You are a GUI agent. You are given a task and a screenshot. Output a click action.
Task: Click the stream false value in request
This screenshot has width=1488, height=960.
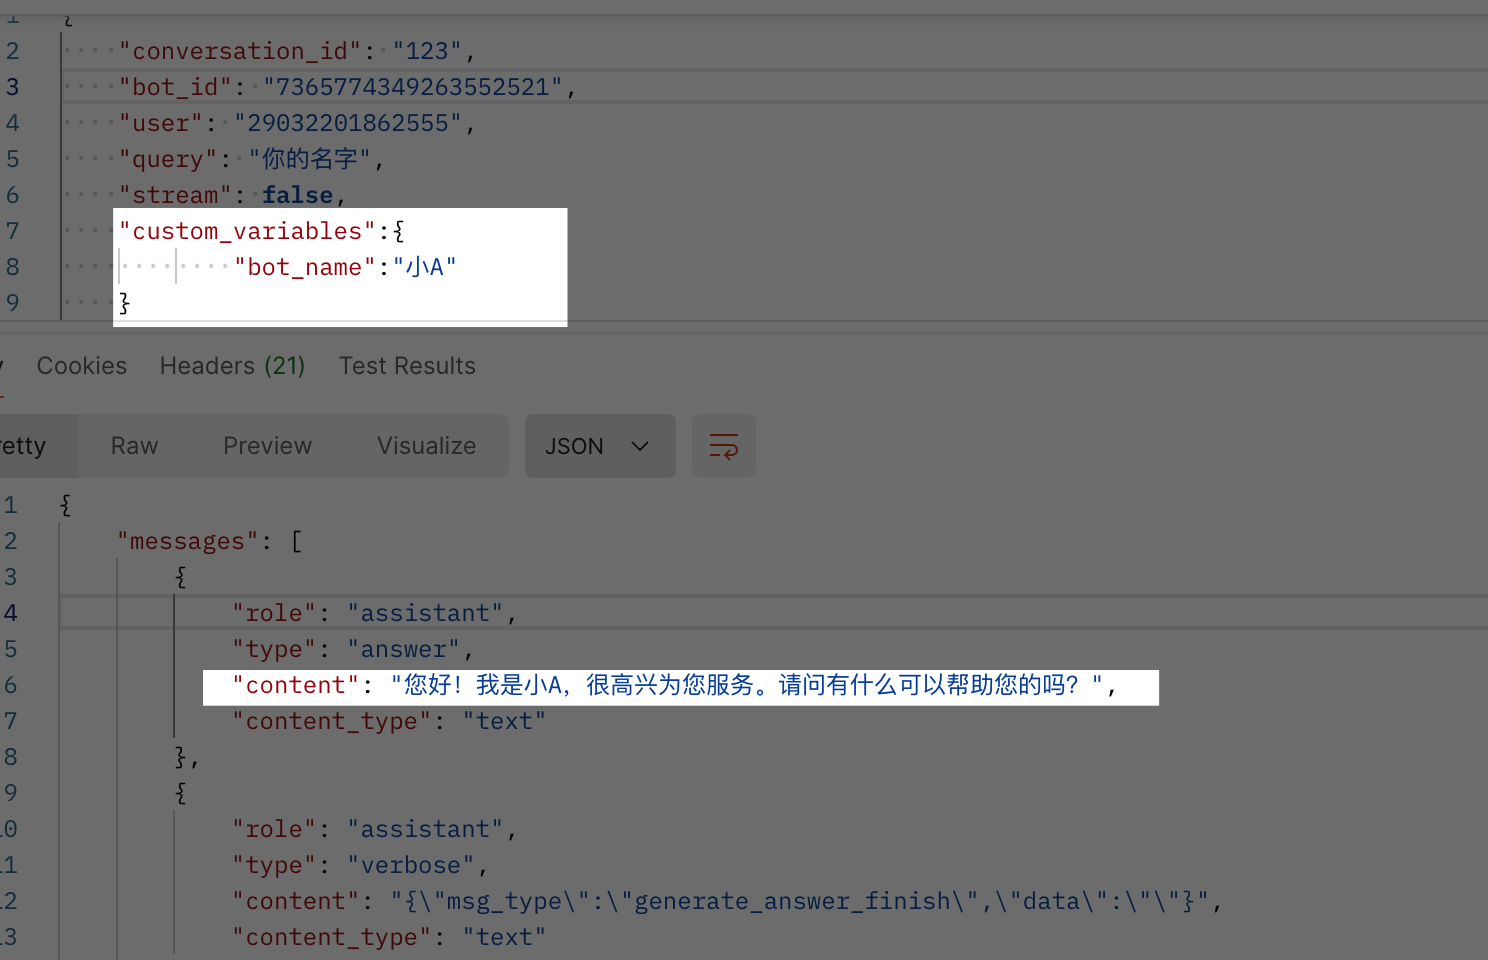point(297,195)
